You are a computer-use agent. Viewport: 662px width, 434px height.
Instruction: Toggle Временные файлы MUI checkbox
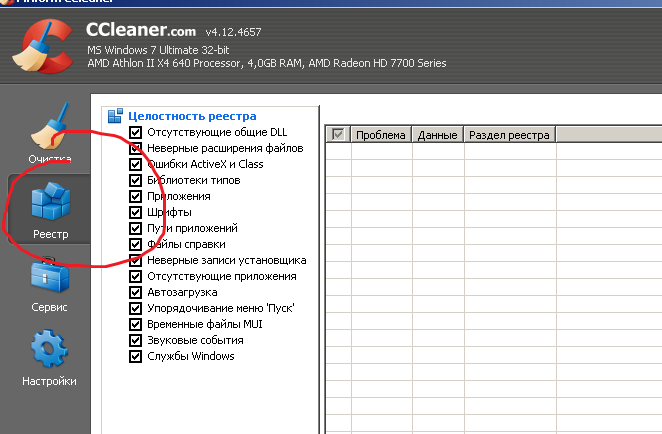pyautogui.click(x=135, y=325)
